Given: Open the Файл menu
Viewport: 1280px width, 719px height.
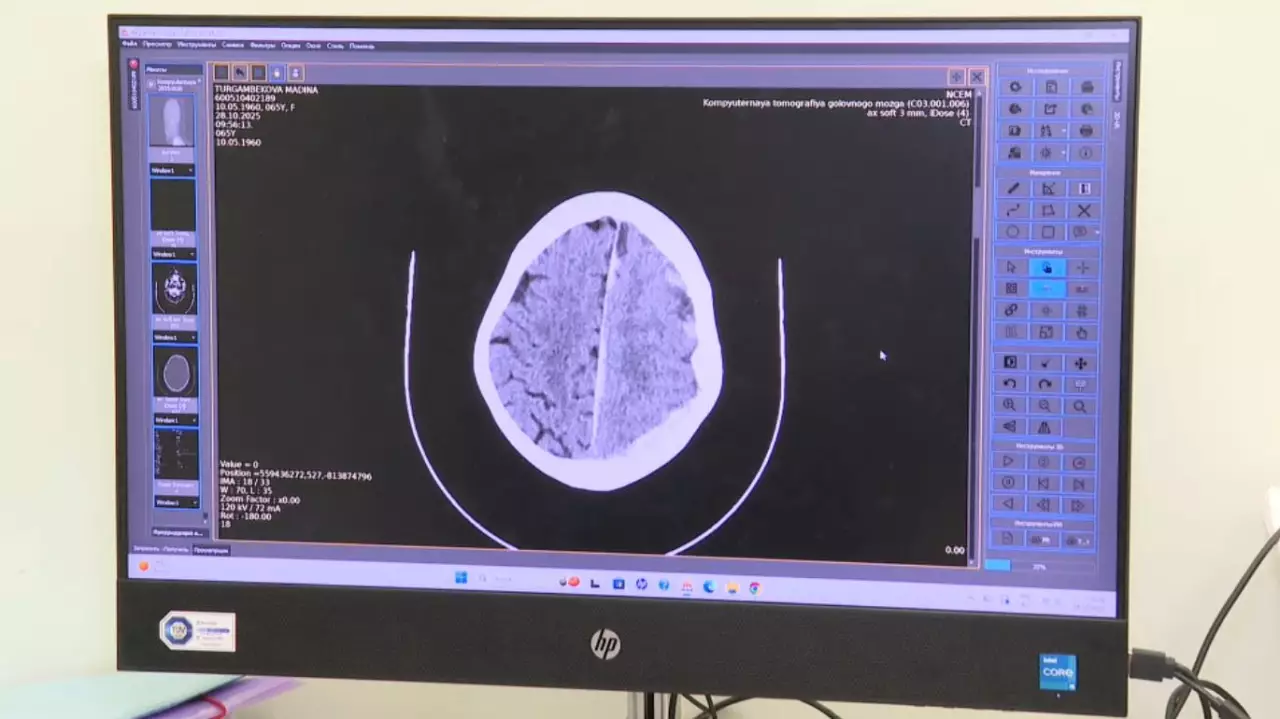Looking at the screenshot, I should click(130, 44).
